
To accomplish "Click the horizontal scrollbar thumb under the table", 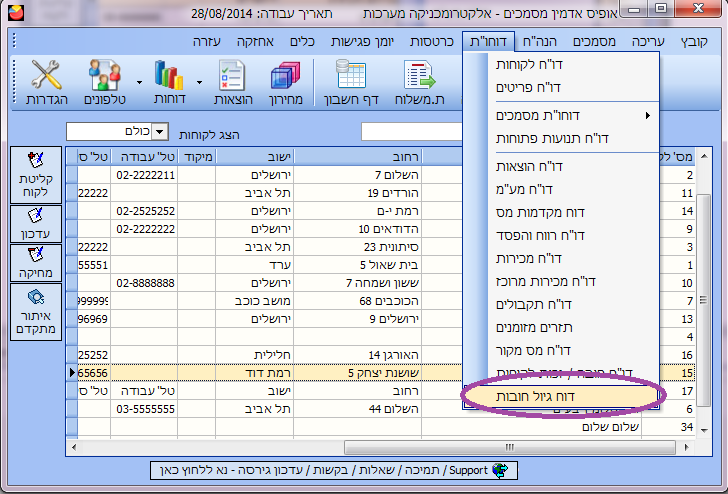I will click(510, 448).
